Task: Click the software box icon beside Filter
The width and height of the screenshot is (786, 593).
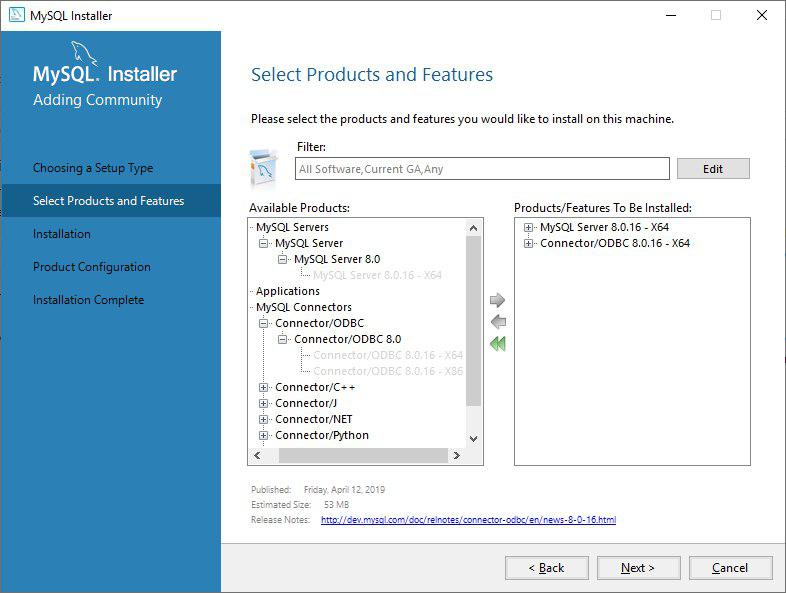Action: [264, 168]
